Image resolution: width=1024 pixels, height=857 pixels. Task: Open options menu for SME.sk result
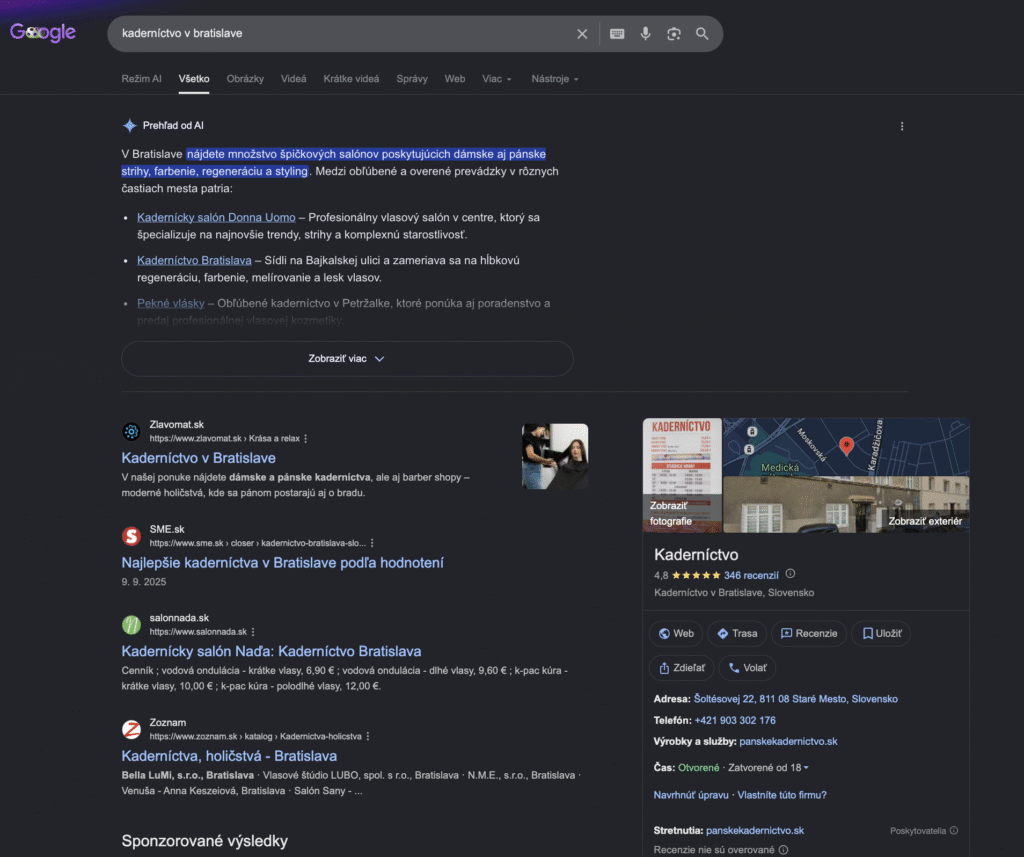372,543
